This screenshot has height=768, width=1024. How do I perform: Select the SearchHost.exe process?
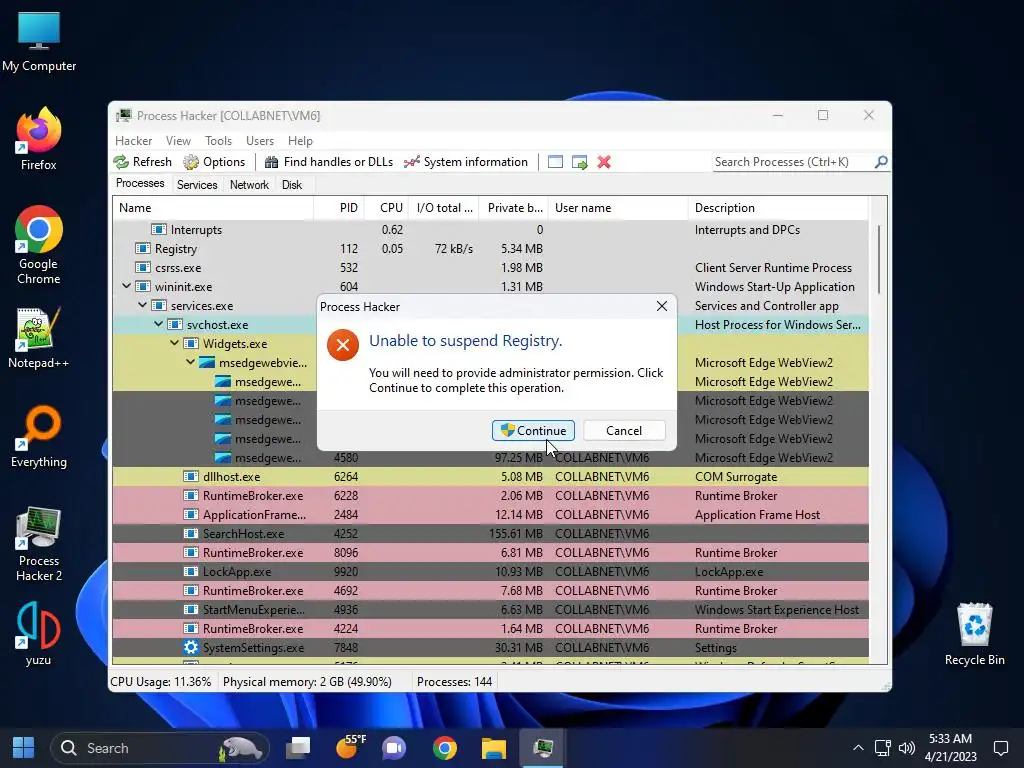[x=490, y=534]
